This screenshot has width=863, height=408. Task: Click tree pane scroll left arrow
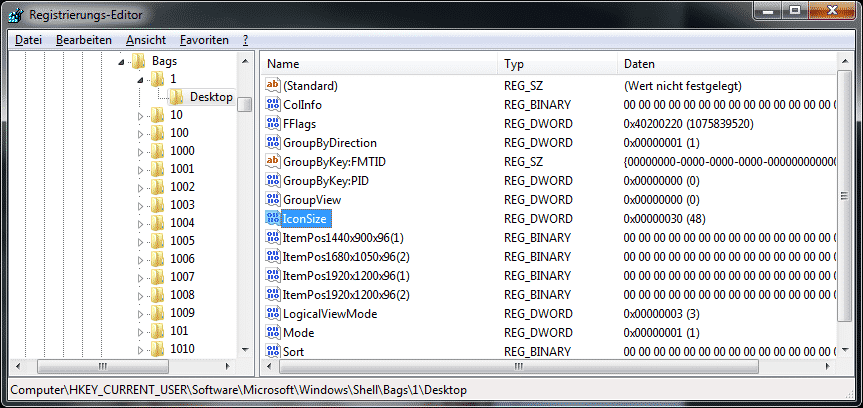pyautogui.click(x=17, y=366)
